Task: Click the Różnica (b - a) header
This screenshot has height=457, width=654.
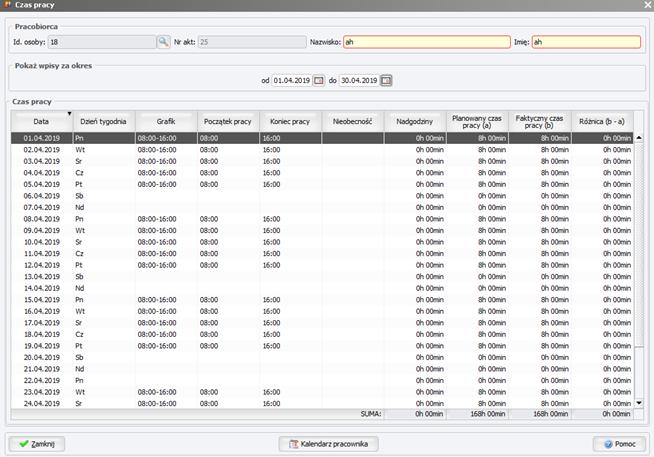Action: 602,121
